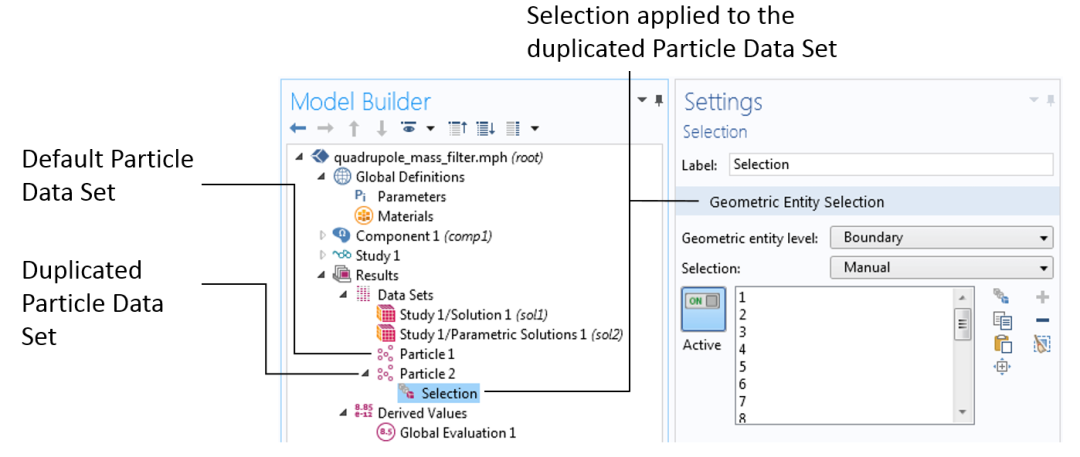Screen dimensions: 1080x457
Task: Click the Results icon
Action: 342,275
